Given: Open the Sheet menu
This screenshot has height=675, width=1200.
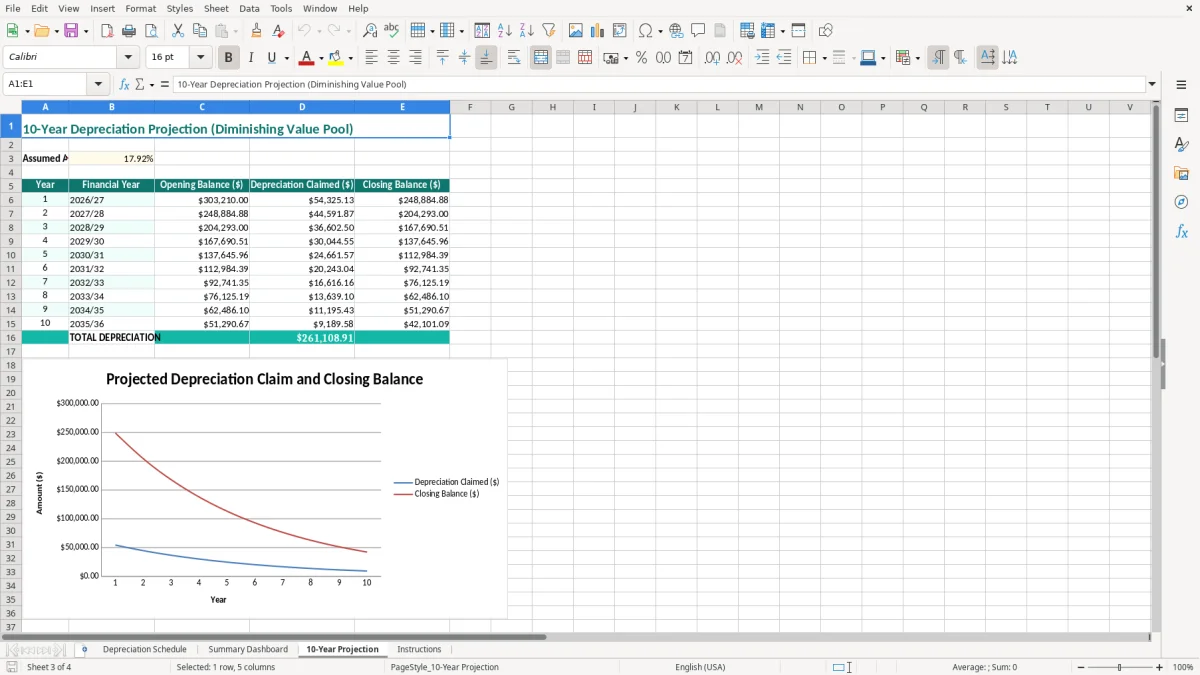Looking at the screenshot, I should tap(216, 8).
